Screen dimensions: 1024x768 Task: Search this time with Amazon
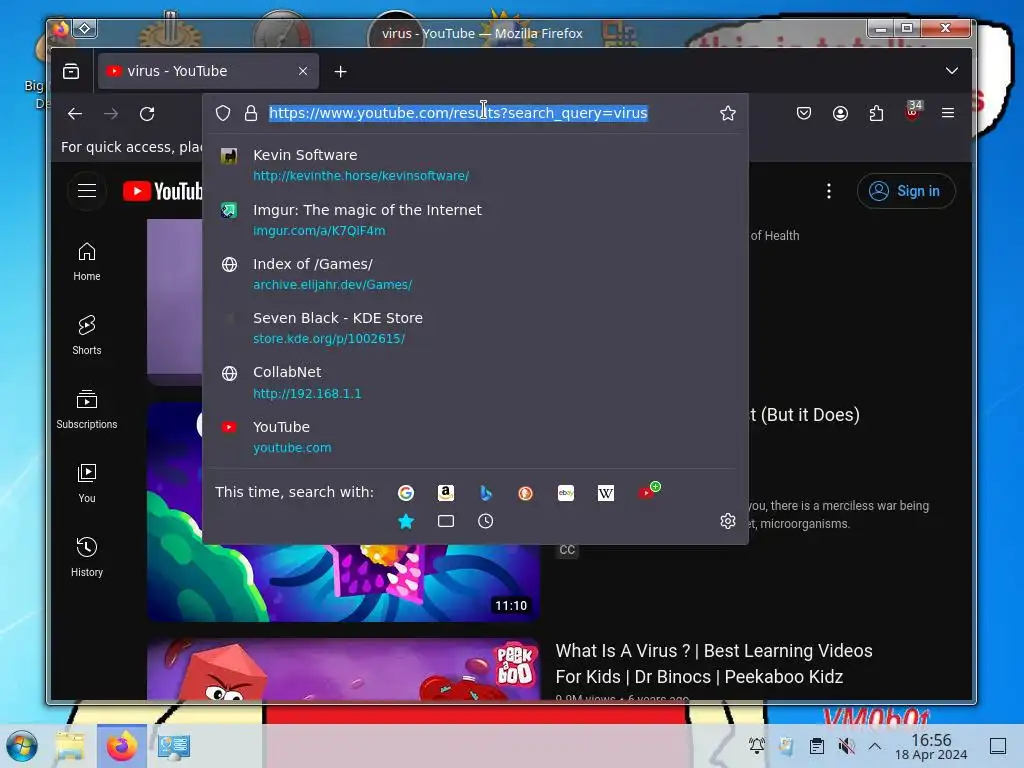click(445, 492)
